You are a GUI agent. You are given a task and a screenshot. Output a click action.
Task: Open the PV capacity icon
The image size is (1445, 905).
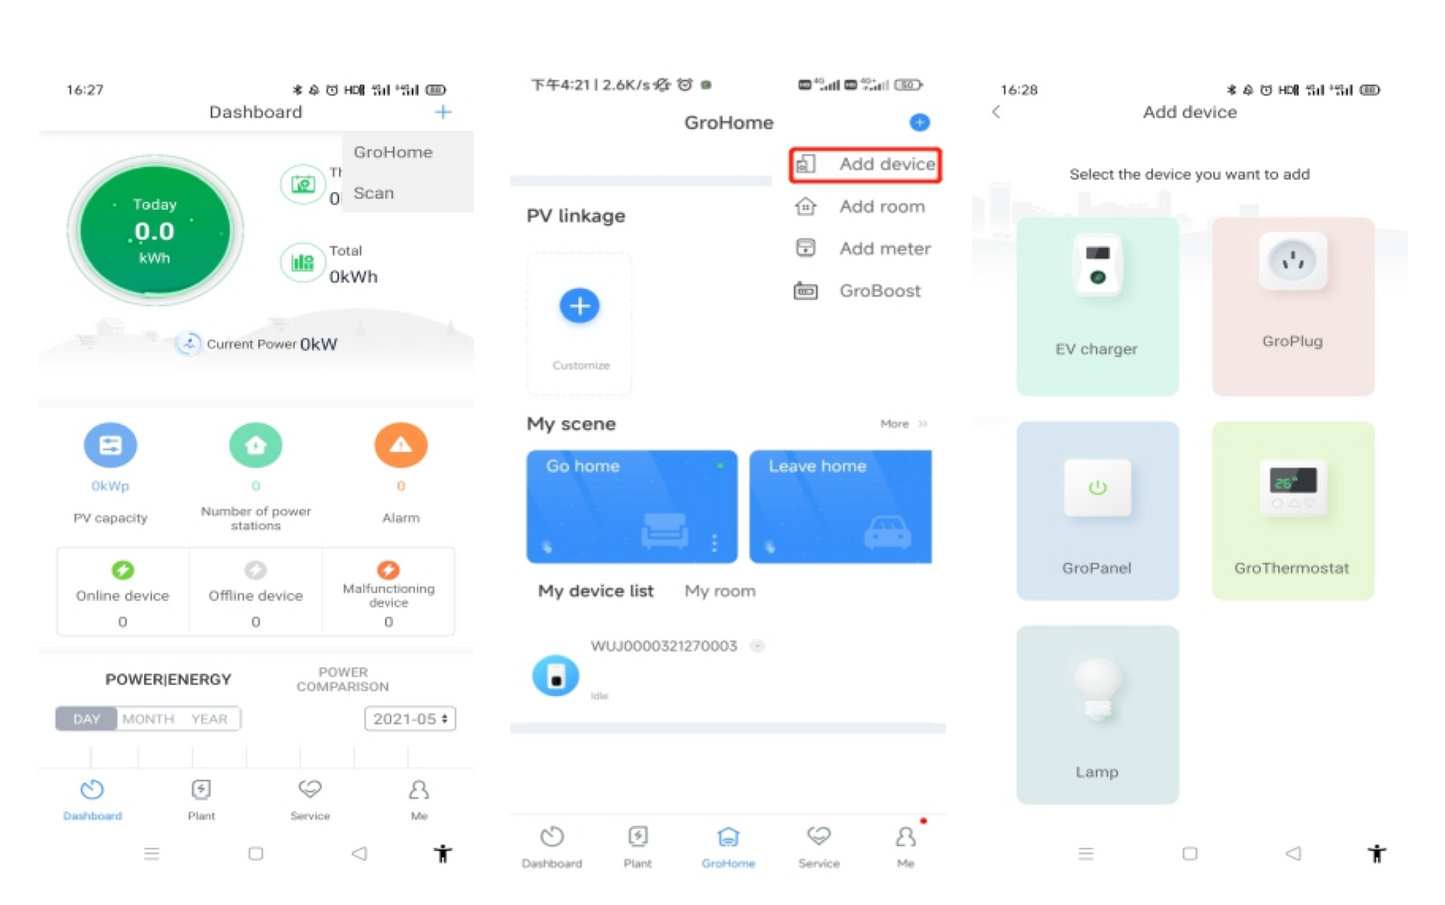110,445
